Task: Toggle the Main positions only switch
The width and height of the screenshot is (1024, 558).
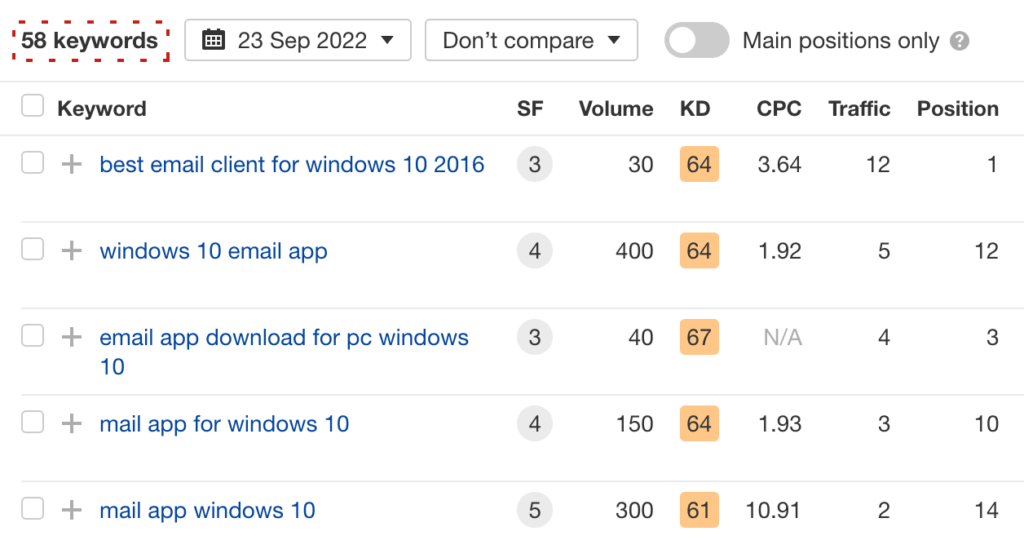Action: pos(697,41)
